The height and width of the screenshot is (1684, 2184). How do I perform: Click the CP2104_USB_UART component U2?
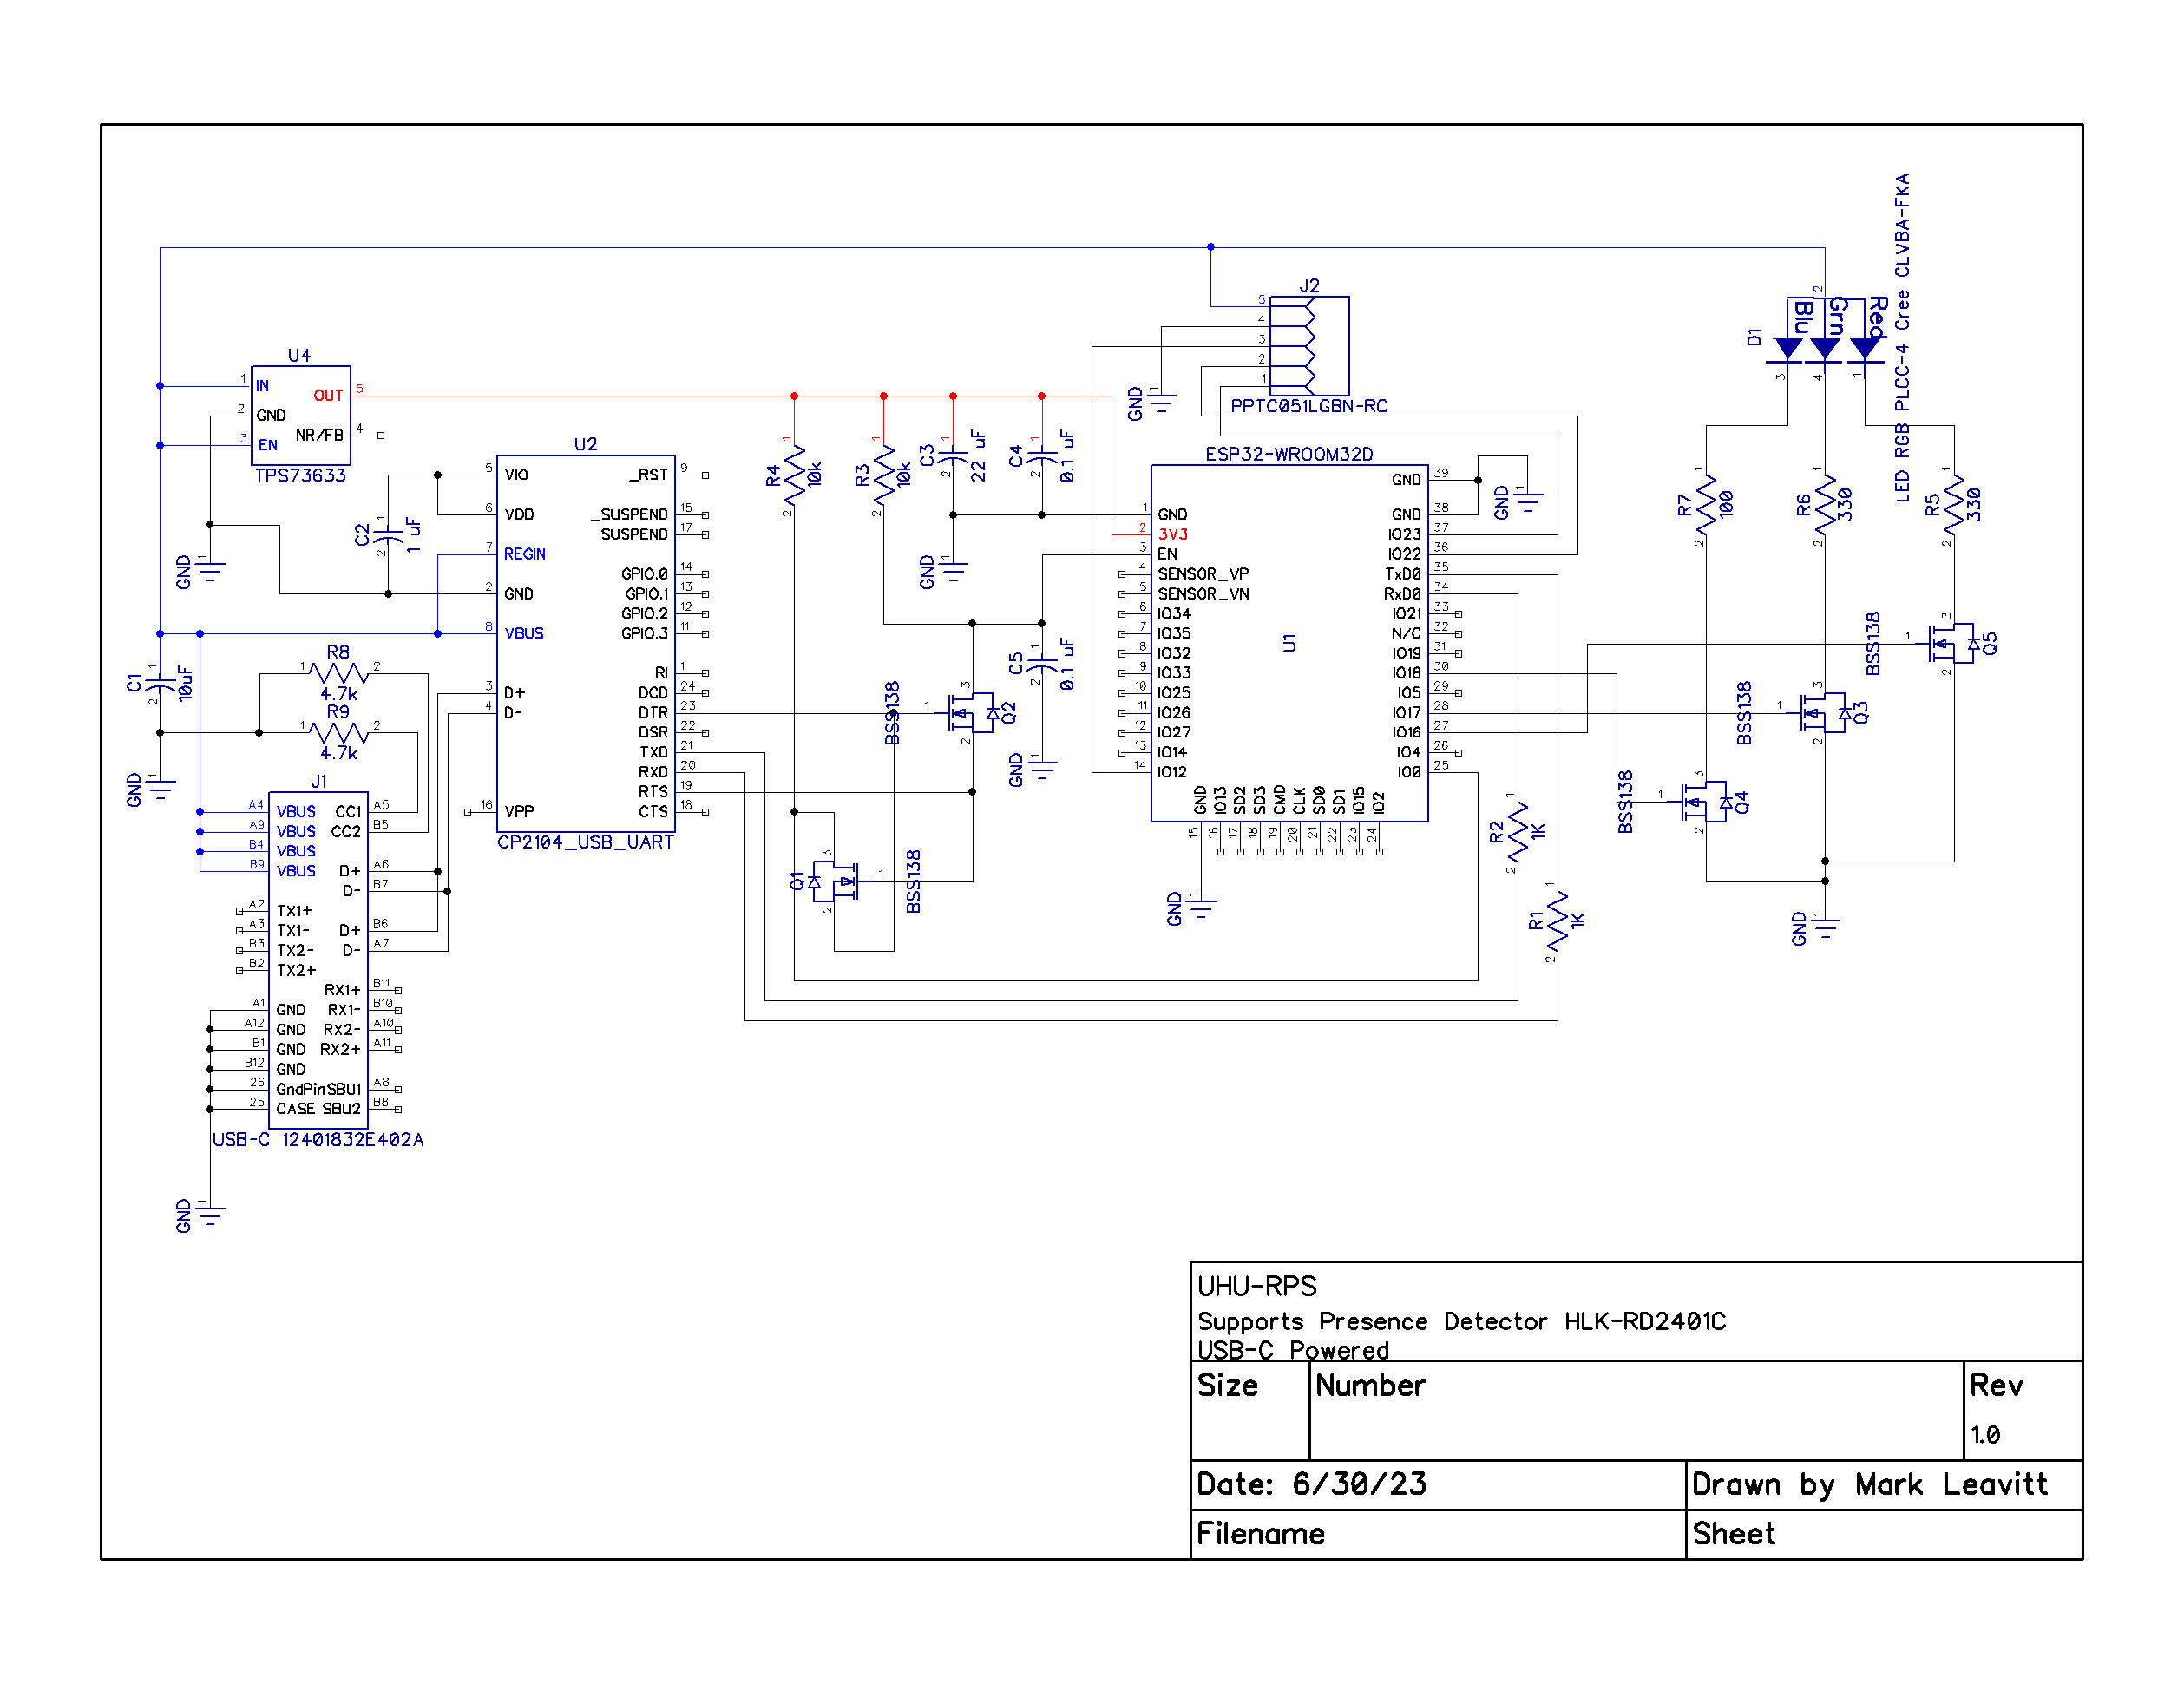point(586,640)
